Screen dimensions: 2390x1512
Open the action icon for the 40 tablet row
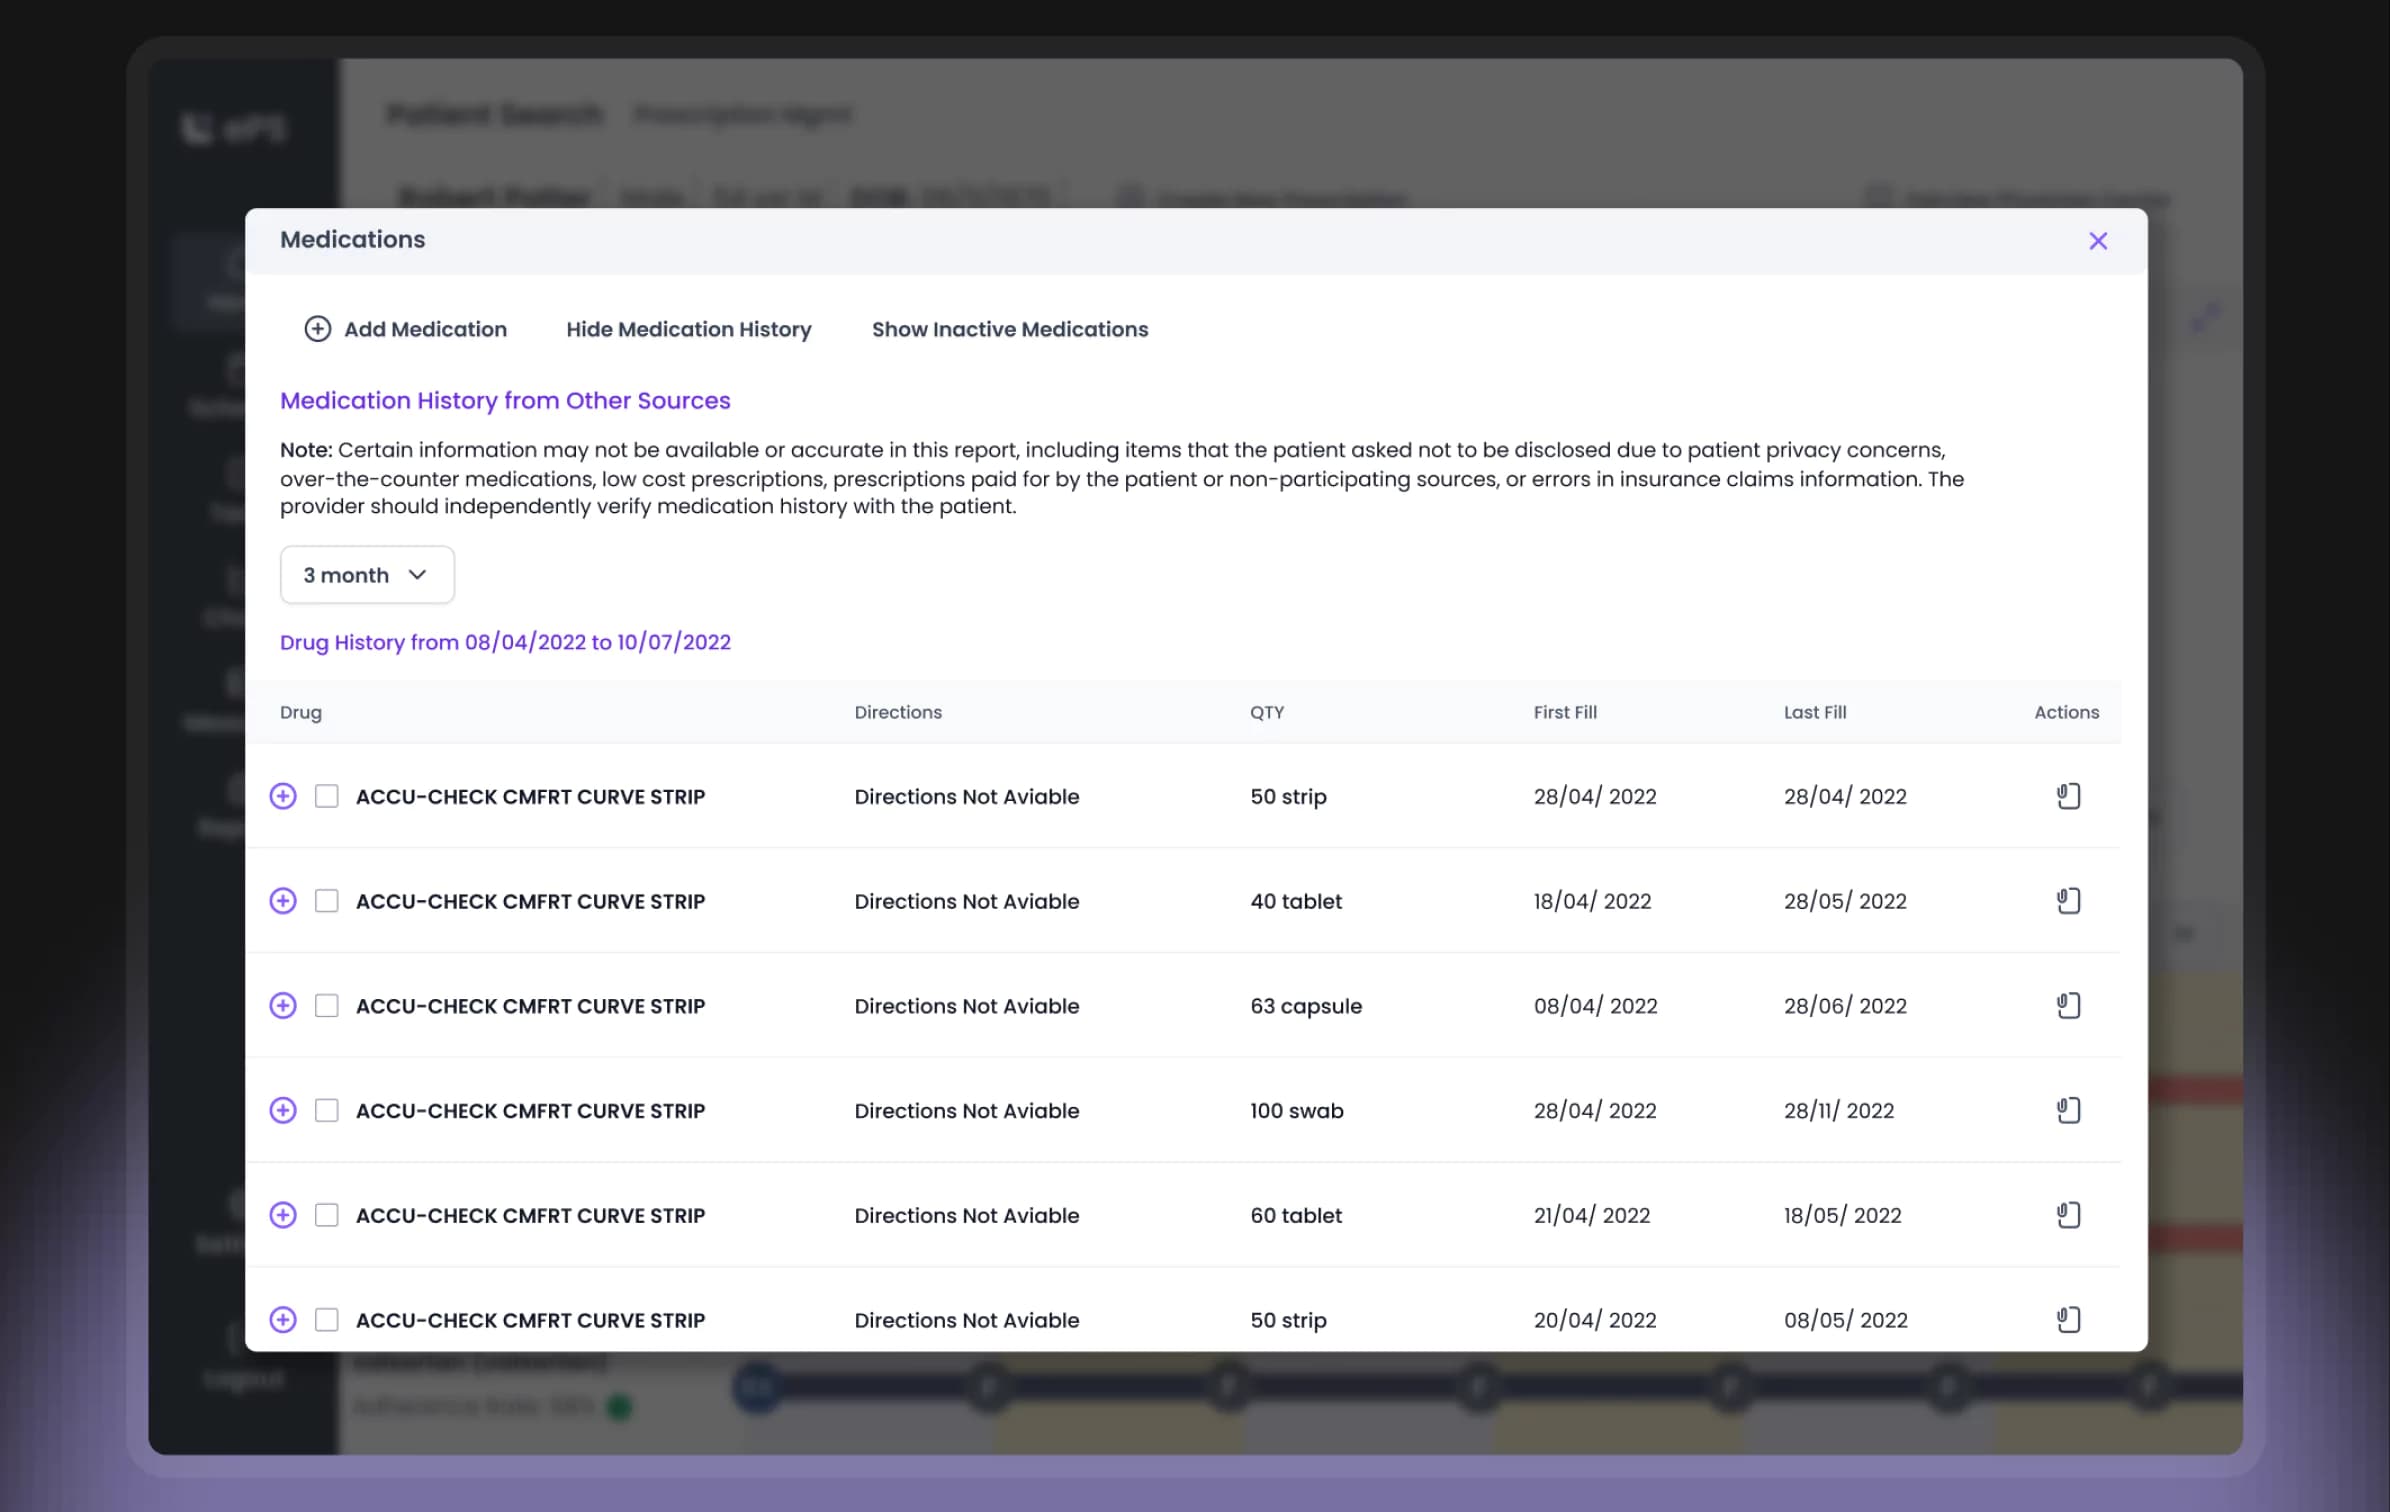(x=2068, y=901)
